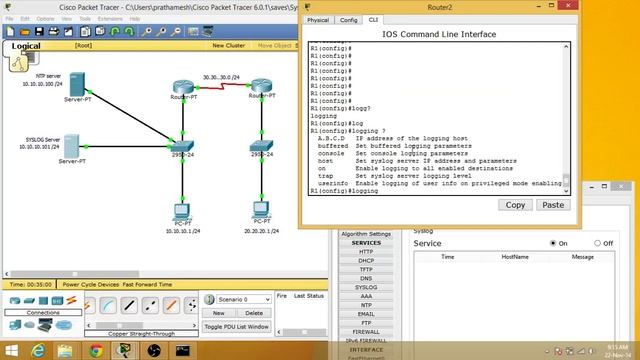Click the scenario info icon

(x=209, y=300)
